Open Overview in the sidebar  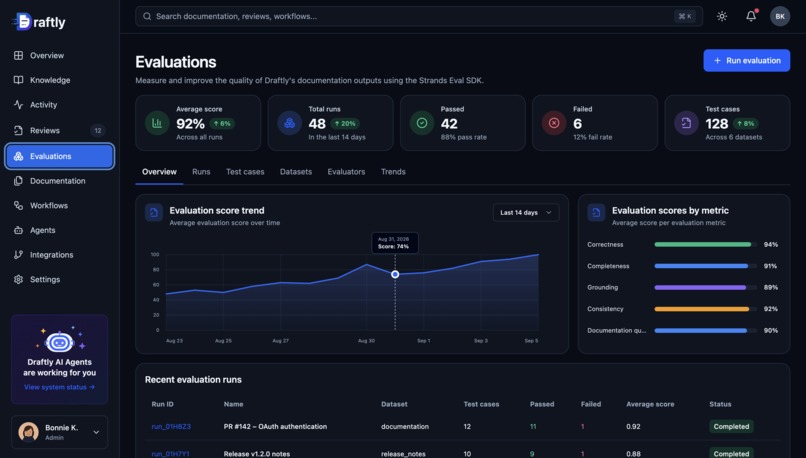click(60, 56)
